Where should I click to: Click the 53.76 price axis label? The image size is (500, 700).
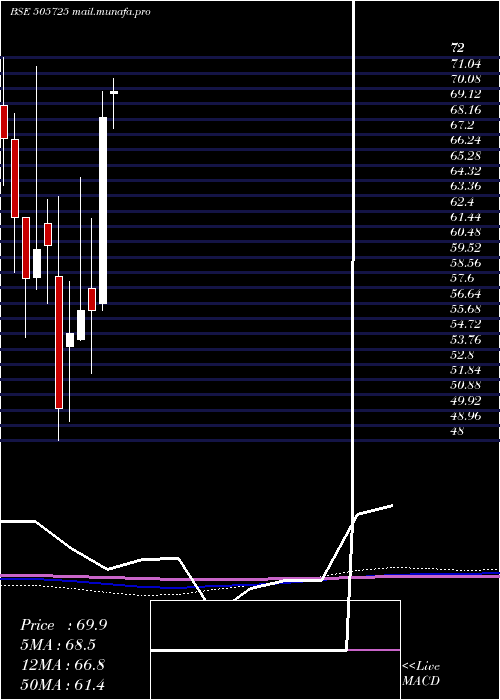(466, 340)
